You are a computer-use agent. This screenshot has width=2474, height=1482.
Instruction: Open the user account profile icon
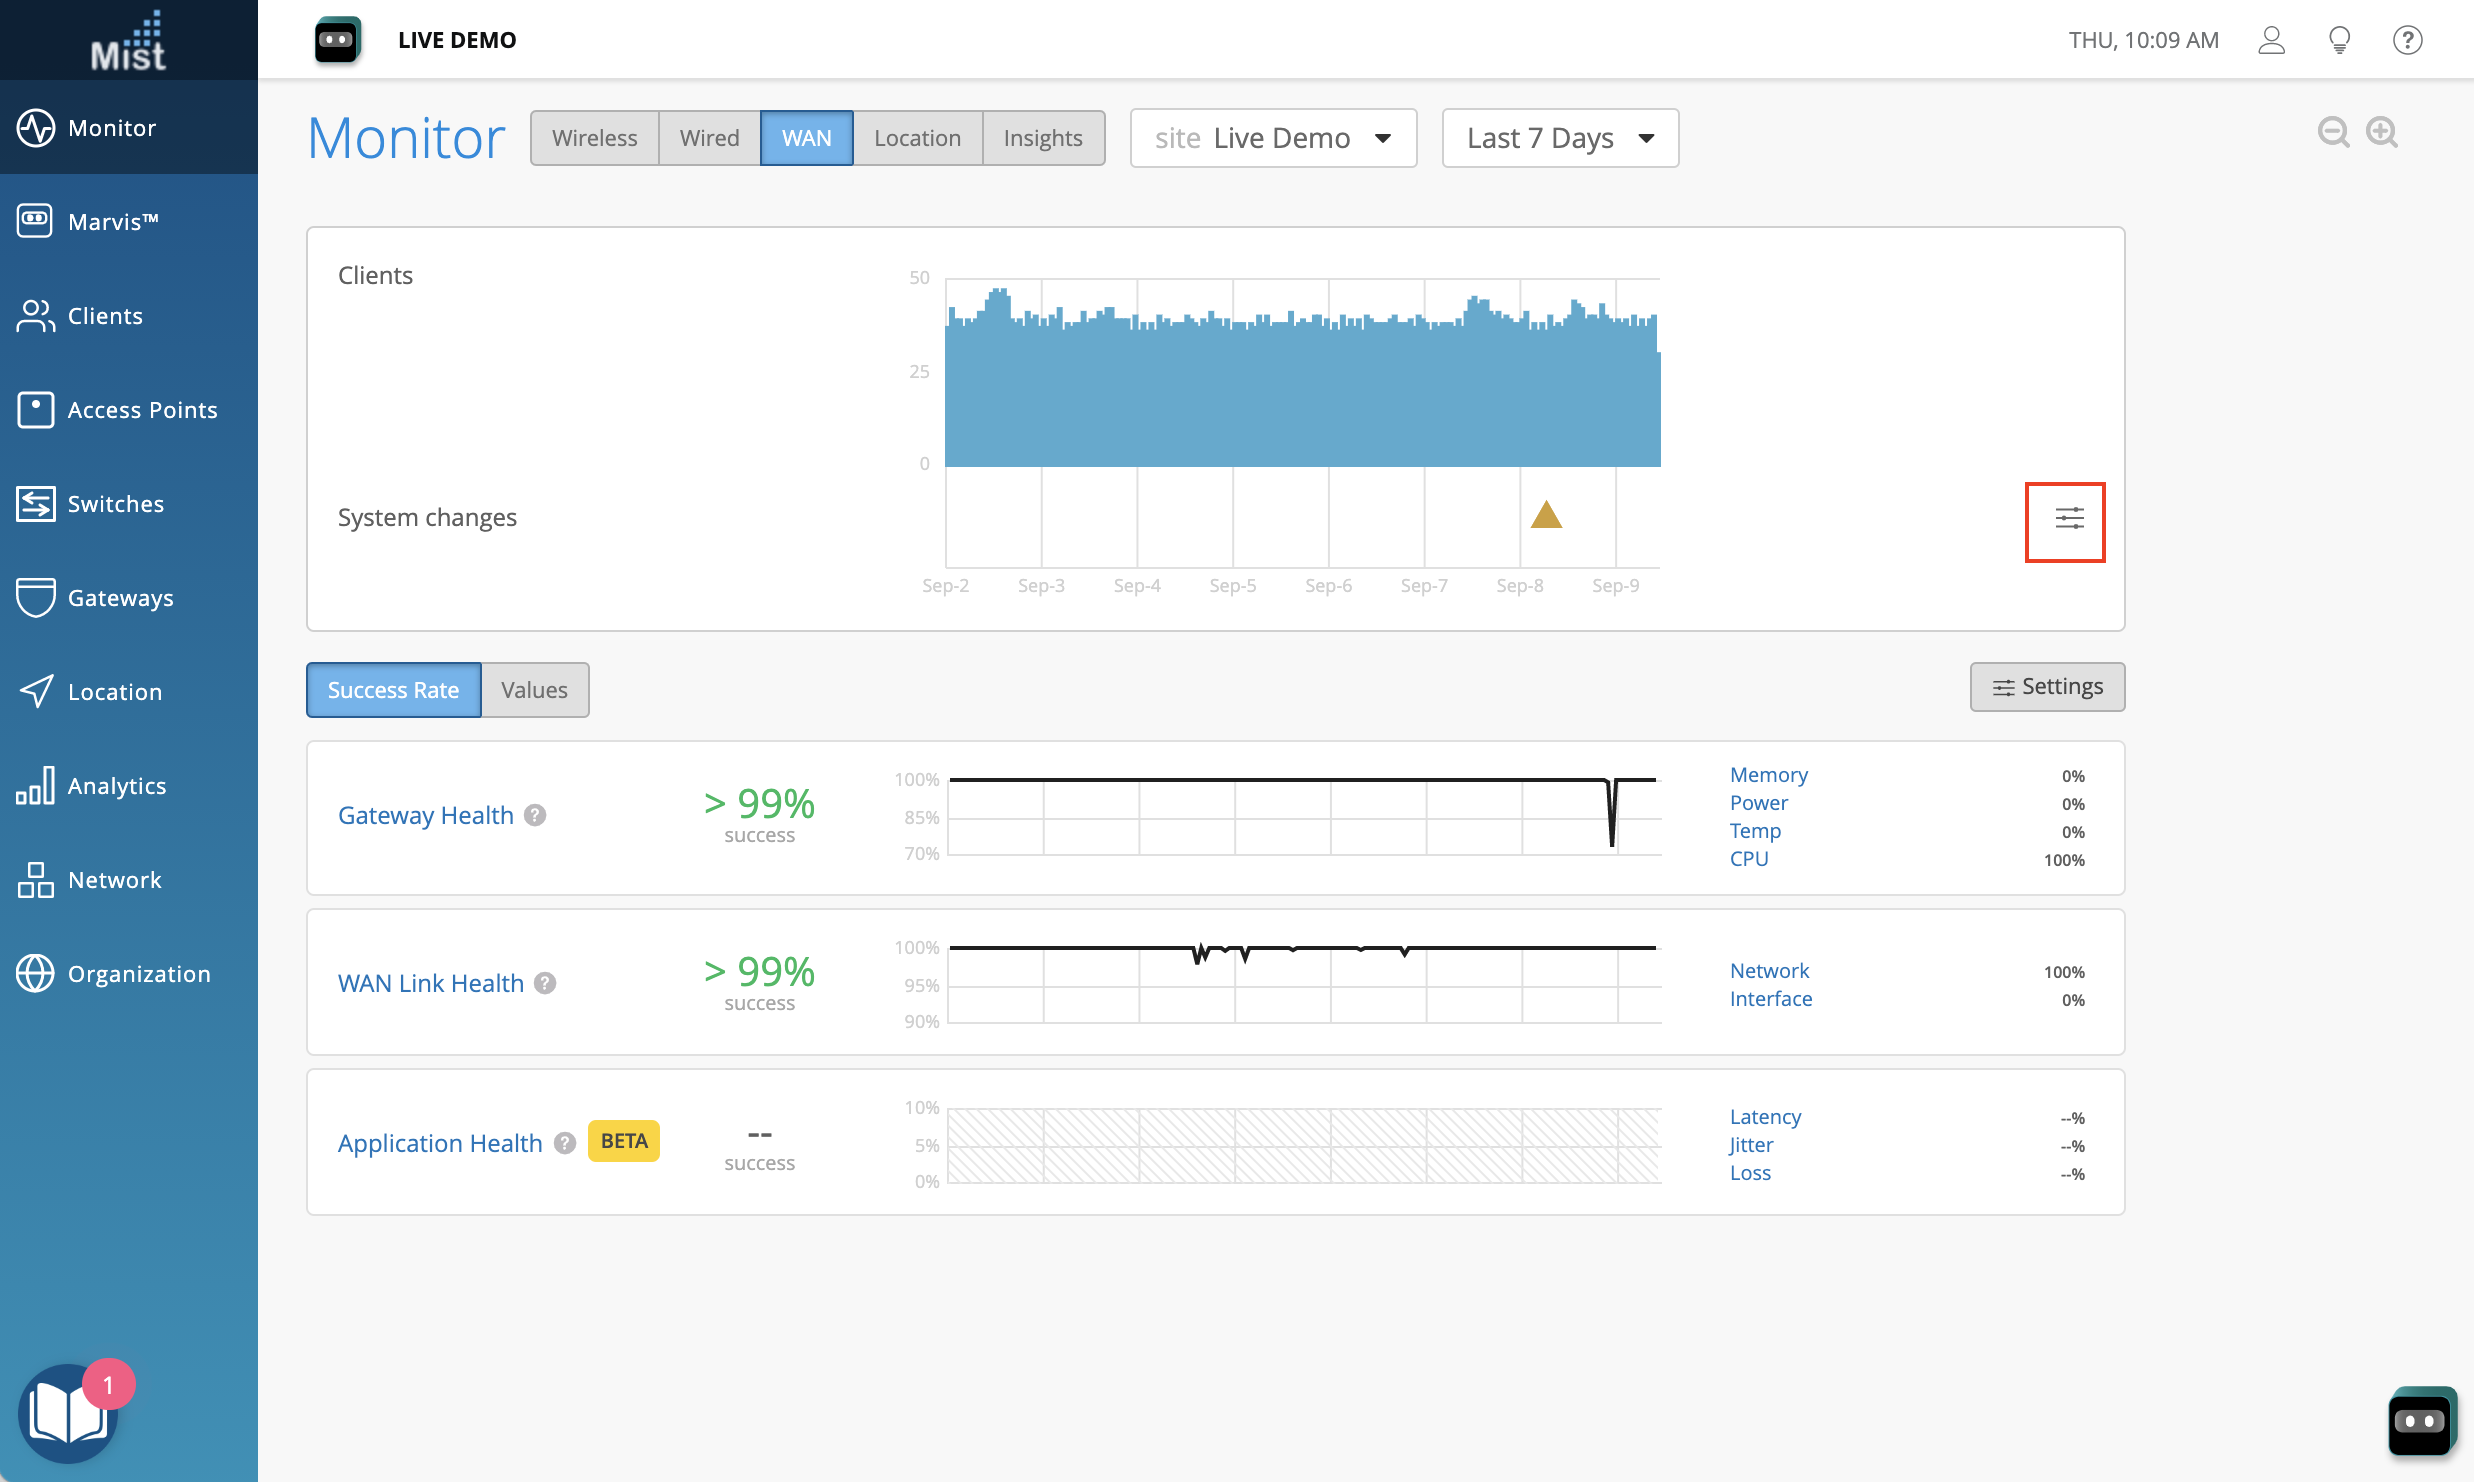pyautogui.click(x=2271, y=40)
